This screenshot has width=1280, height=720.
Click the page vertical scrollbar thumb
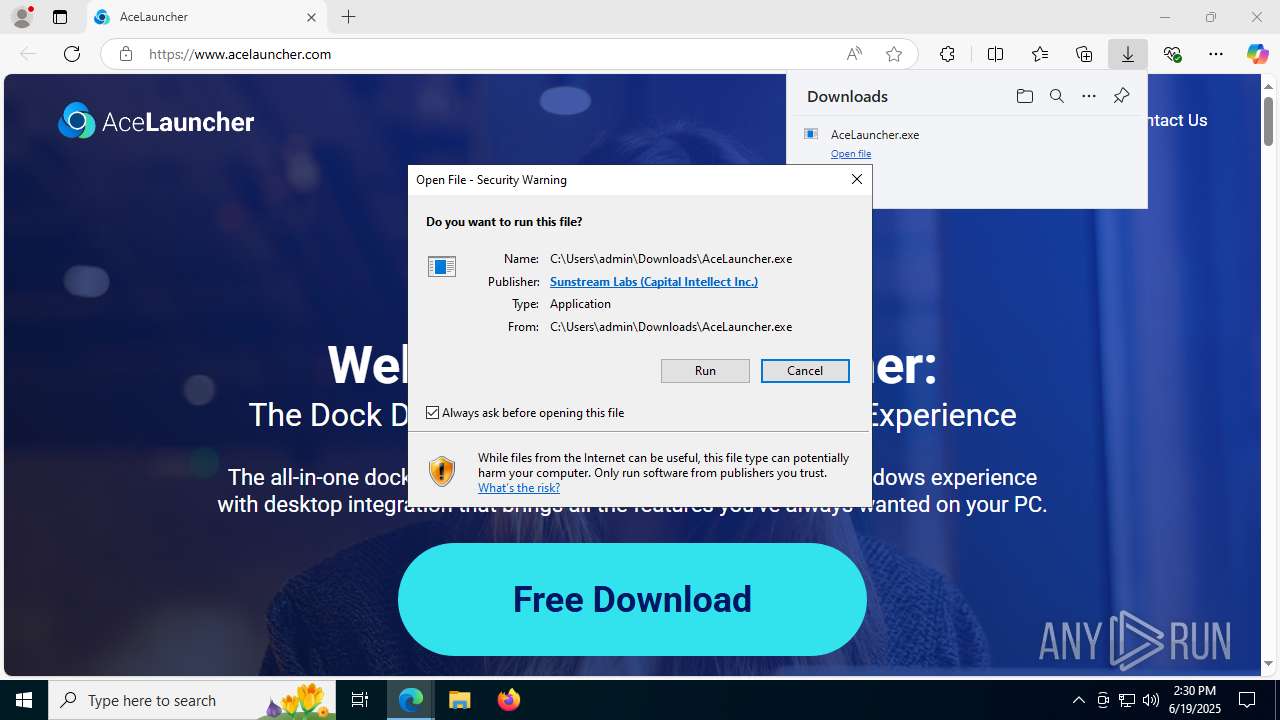1269,122
